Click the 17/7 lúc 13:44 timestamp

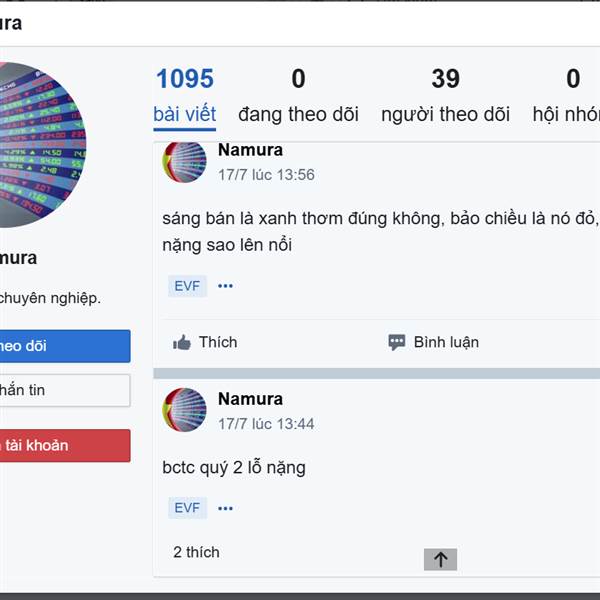tap(266, 424)
